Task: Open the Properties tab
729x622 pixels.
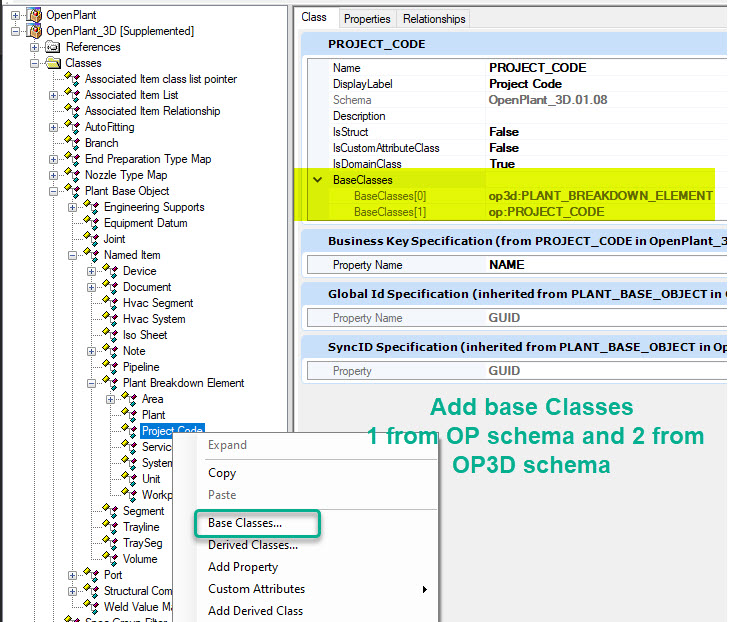Action: pyautogui.click(x=367, y=19)
